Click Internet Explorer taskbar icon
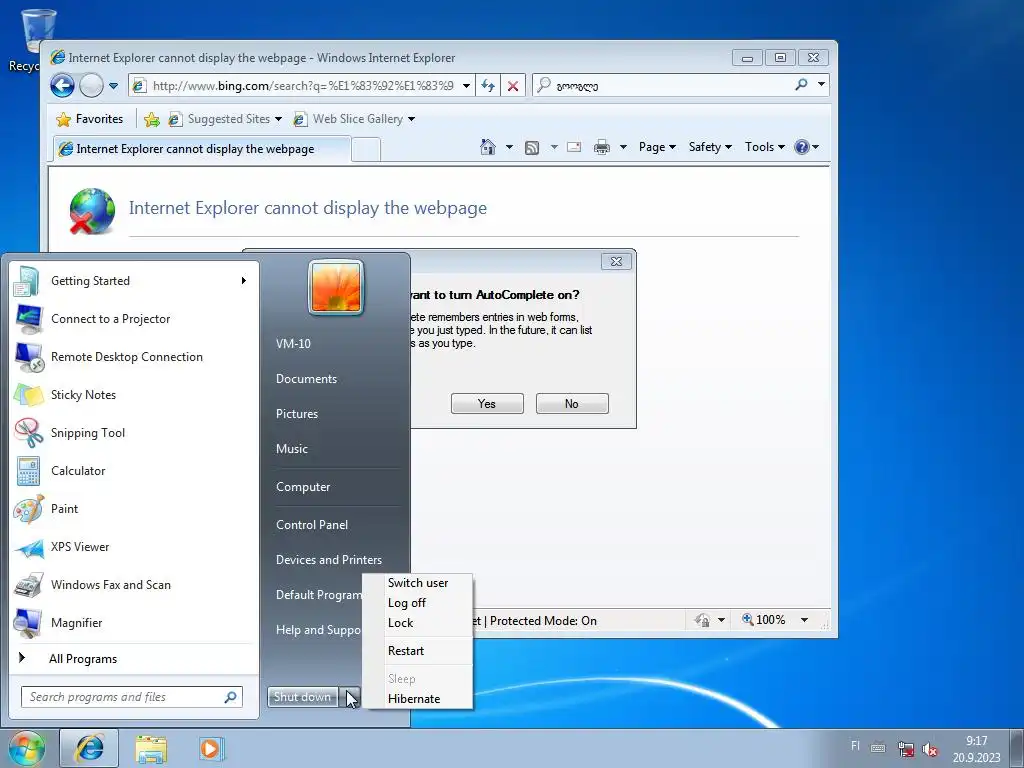The width and height of the screenshot is (1024, 768). click(89, 748)
